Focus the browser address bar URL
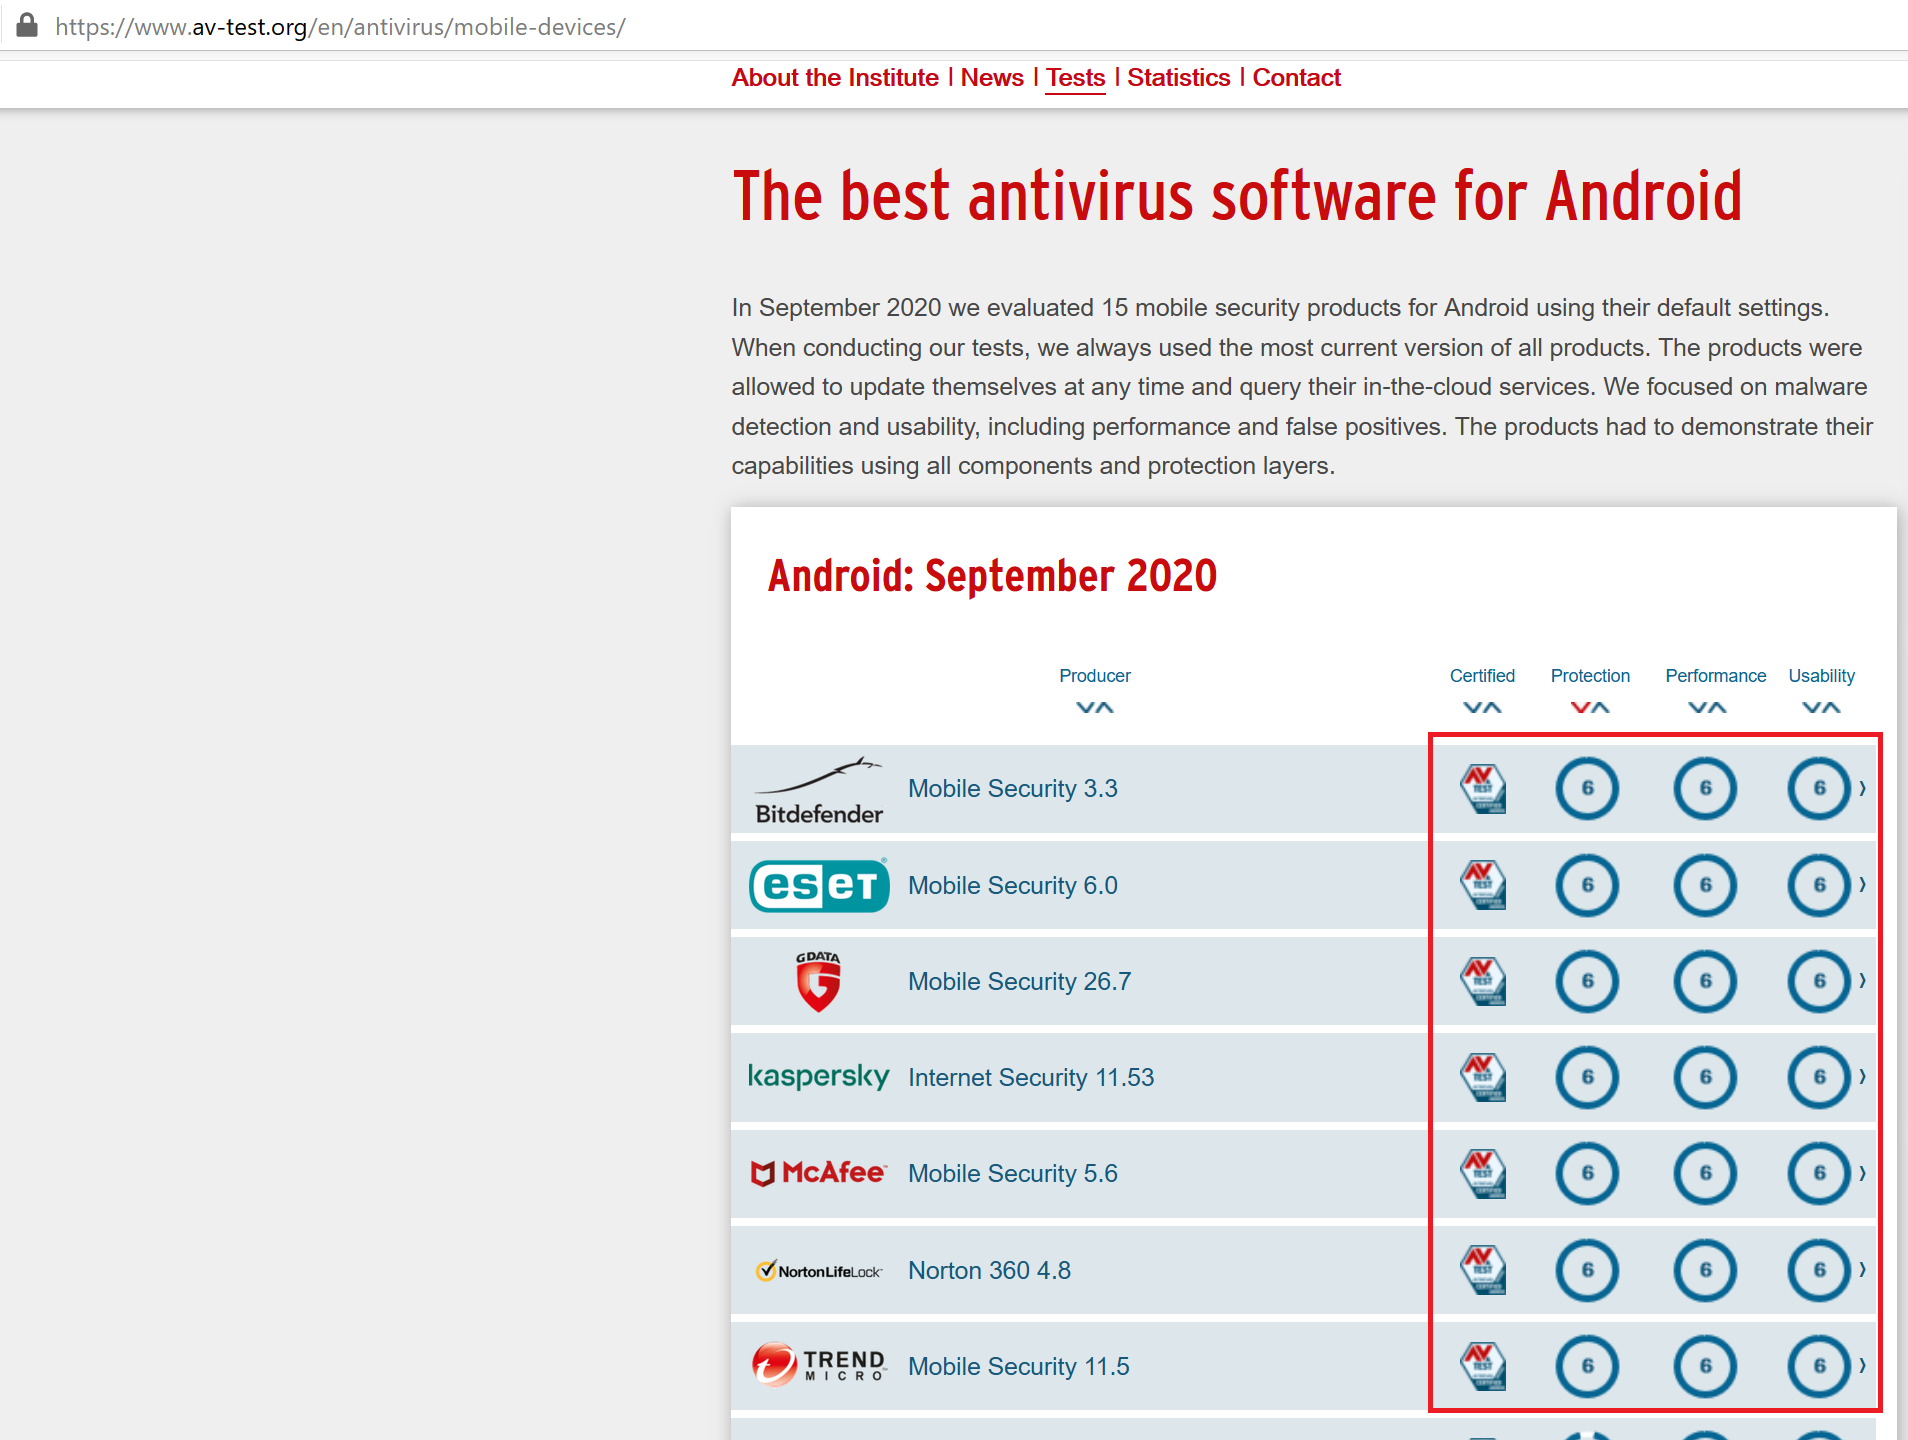1908x1440 pixels. (x=340, y=27)
